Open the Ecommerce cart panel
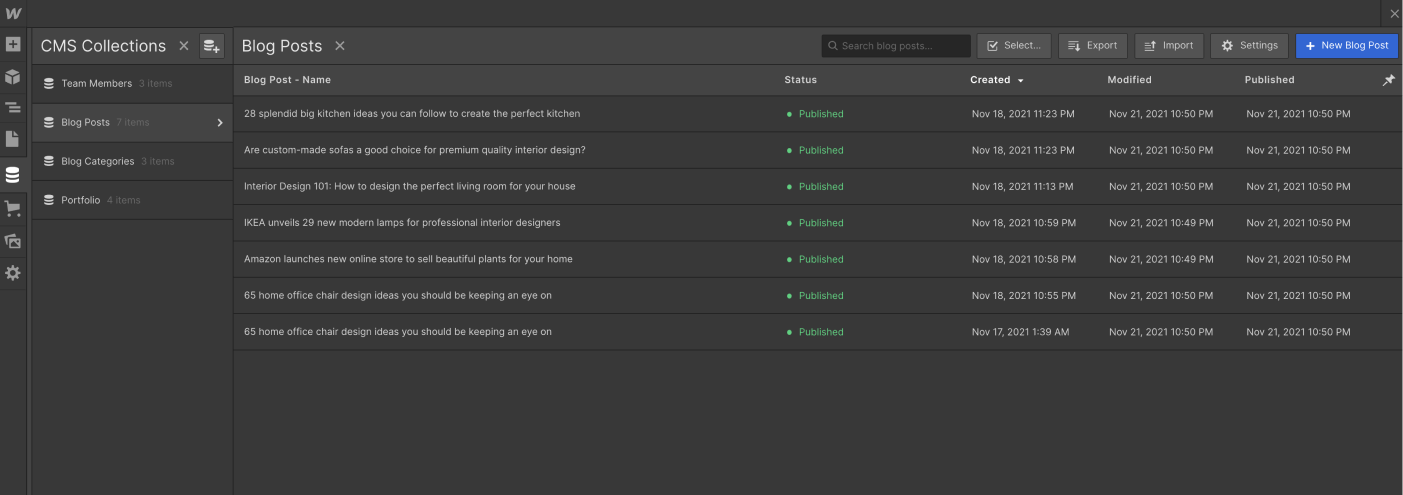Screen dimensions: 1403x495 pos(13,208)
